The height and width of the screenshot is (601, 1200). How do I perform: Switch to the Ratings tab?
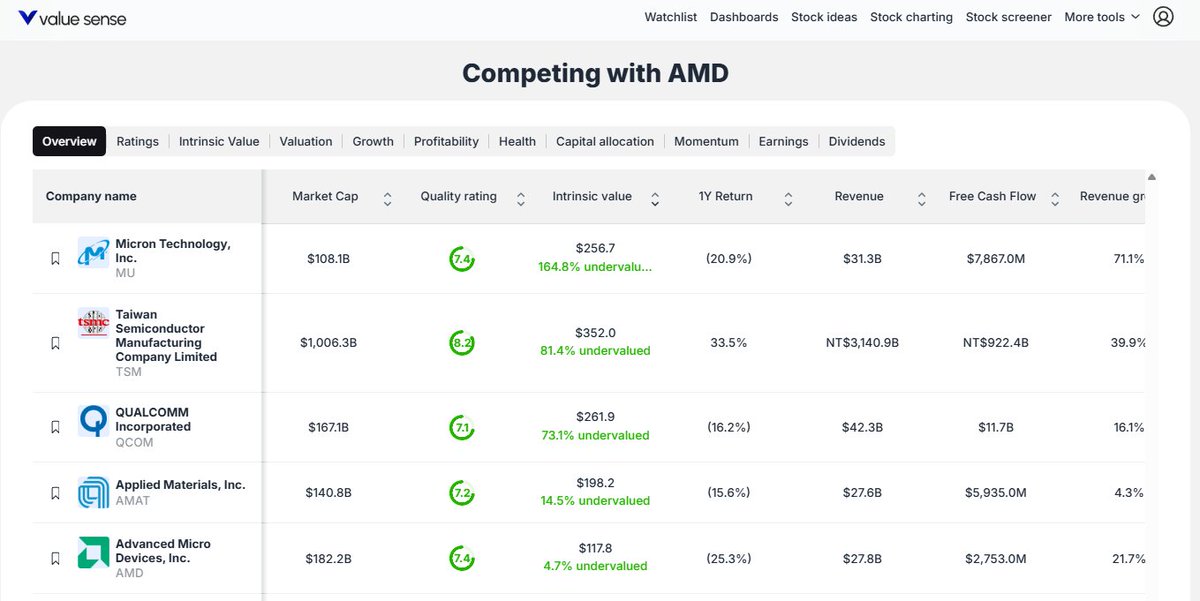(x=138, y=141)
